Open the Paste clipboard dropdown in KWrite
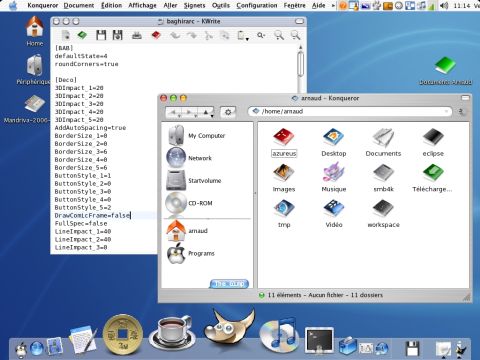 tap(247, 39)
